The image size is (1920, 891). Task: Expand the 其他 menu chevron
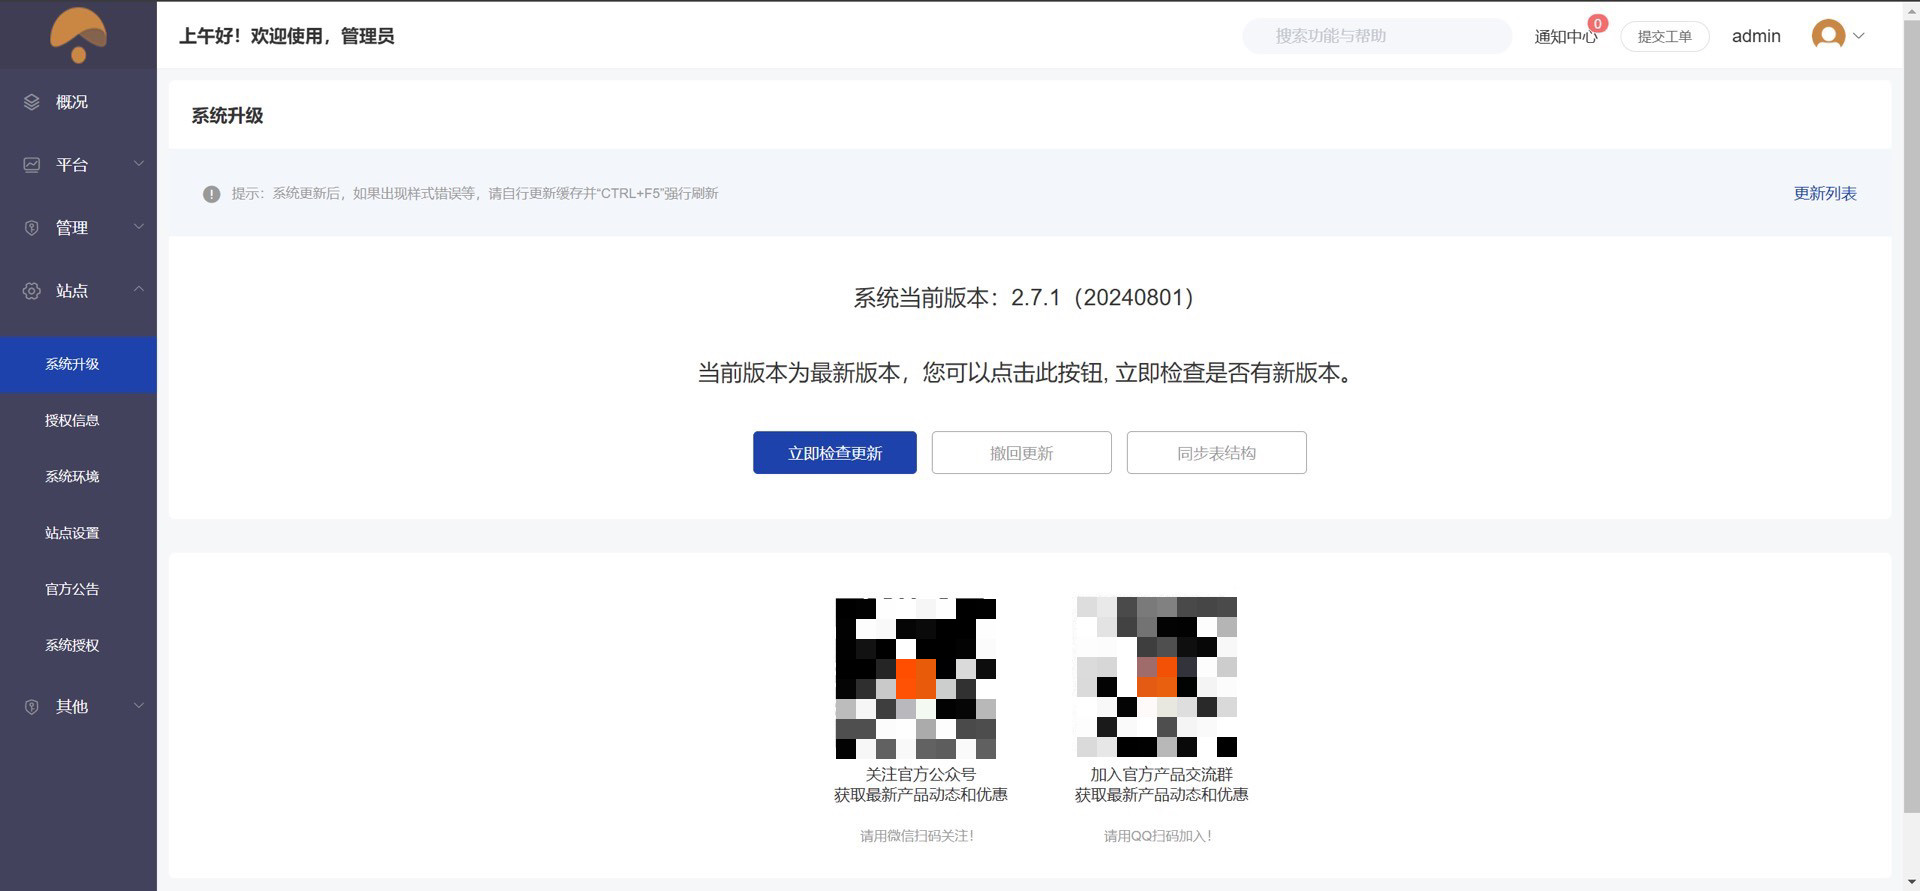(139, 706)
